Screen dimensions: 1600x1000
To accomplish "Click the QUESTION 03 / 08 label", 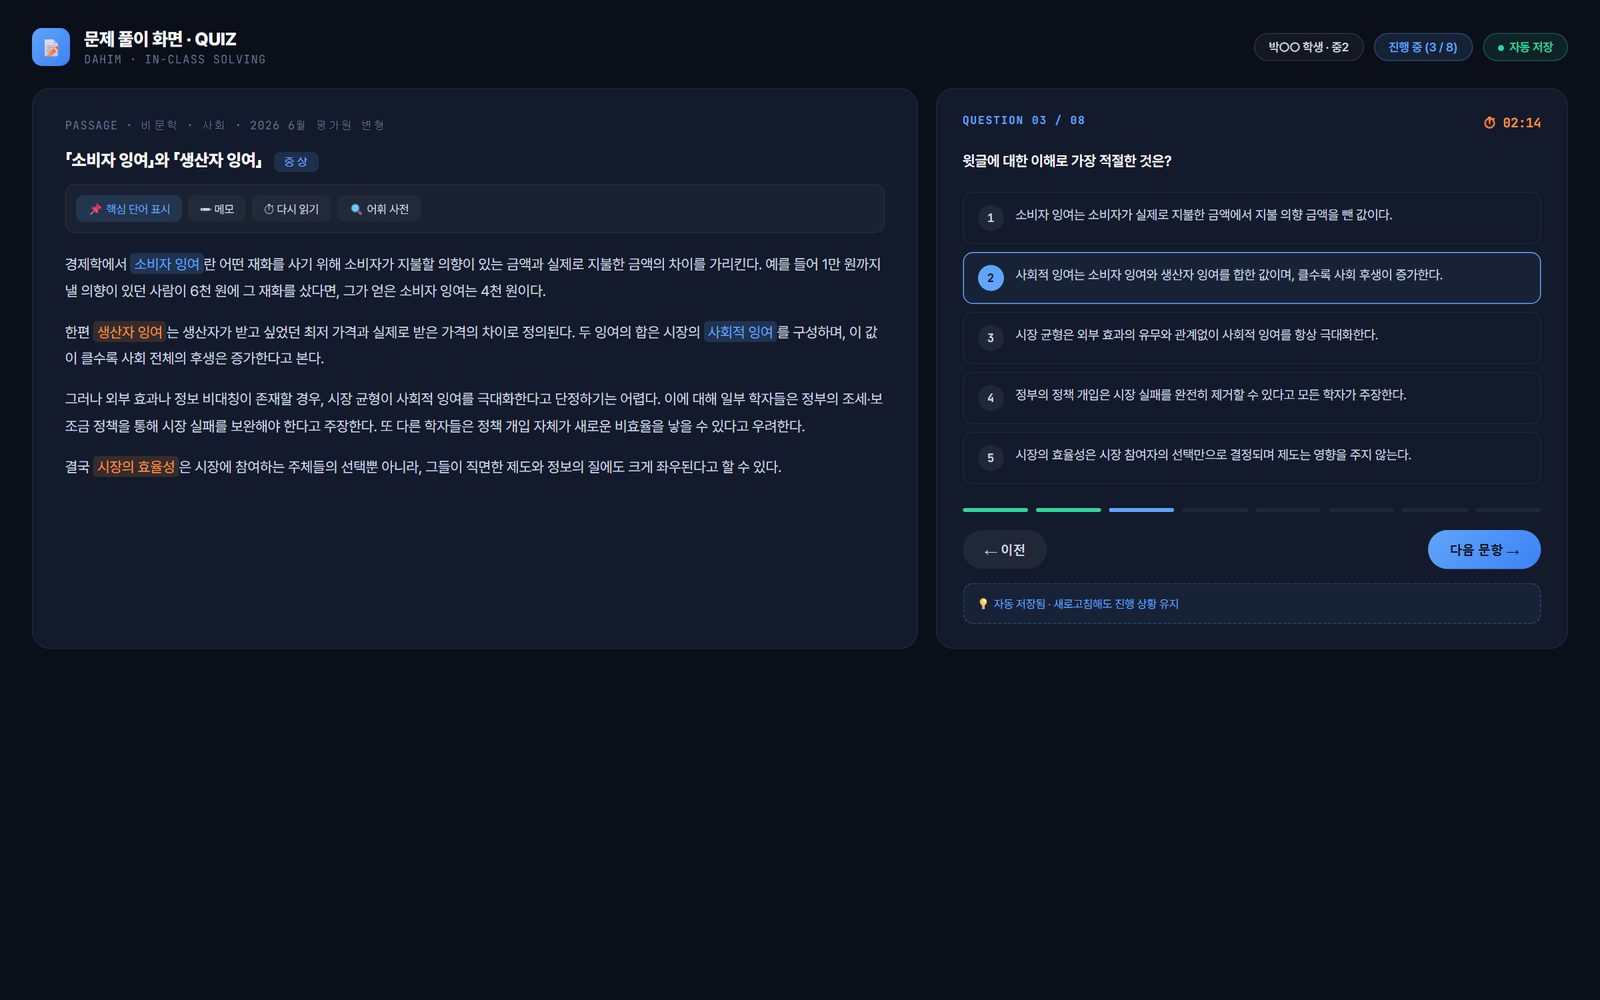I will coord(1023,120).
